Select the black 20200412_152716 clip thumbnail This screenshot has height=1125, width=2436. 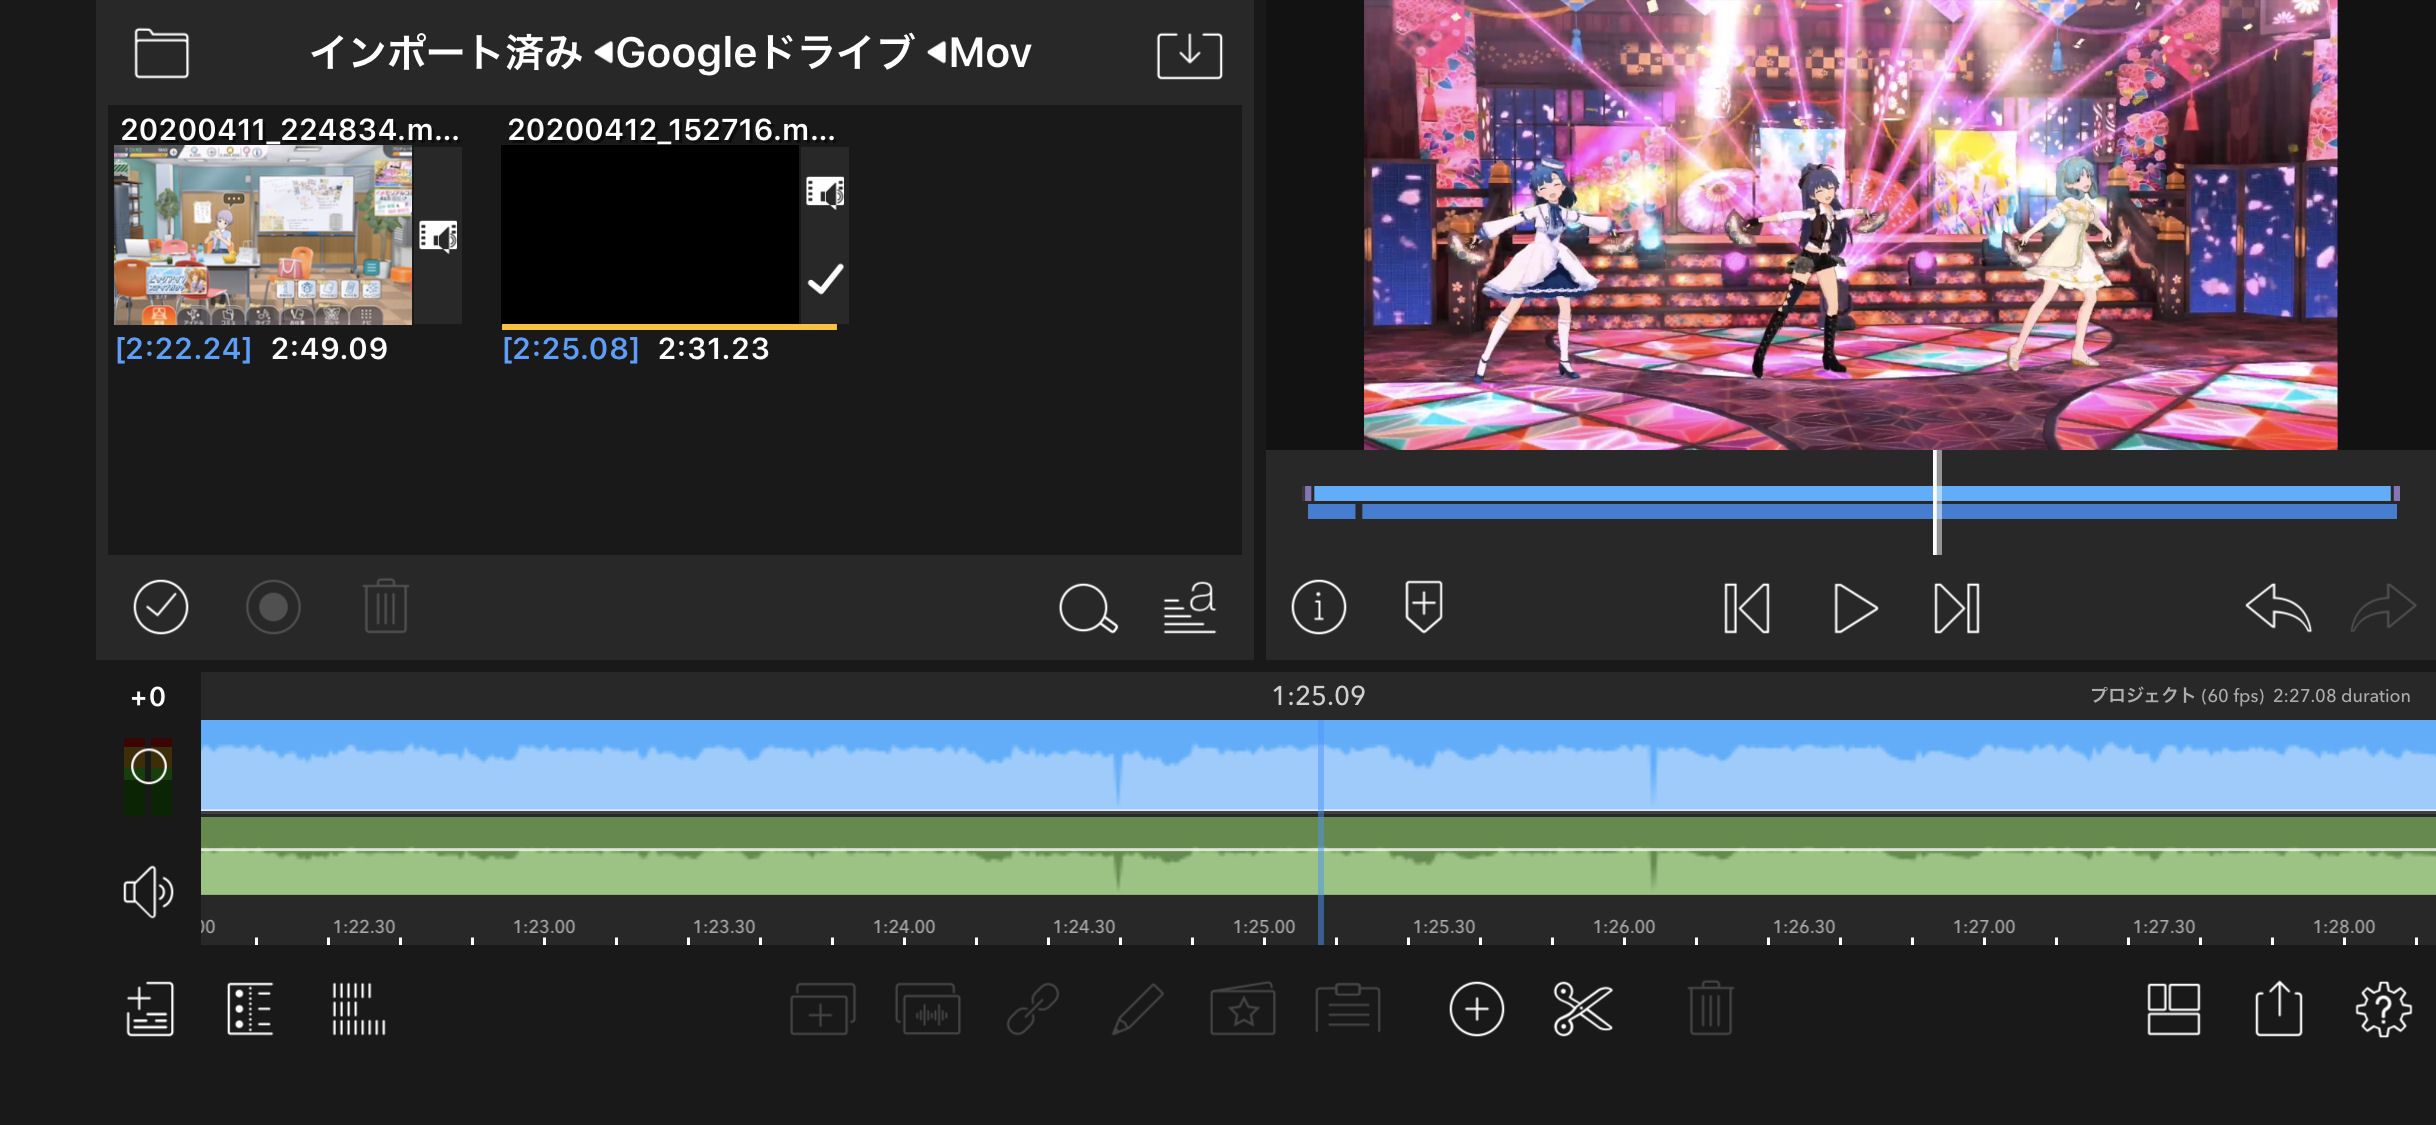click(x=650, y=235)
